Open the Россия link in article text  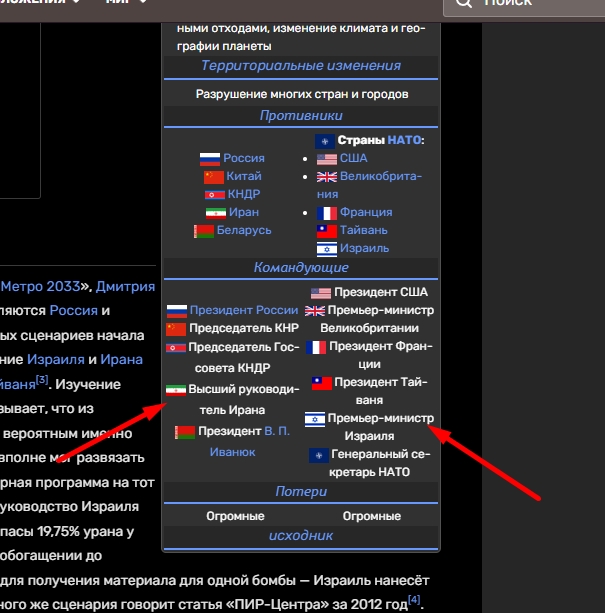pos(73,311)
